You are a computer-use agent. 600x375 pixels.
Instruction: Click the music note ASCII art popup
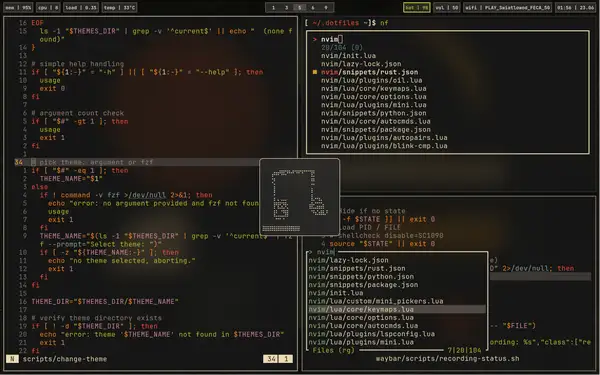300,197
